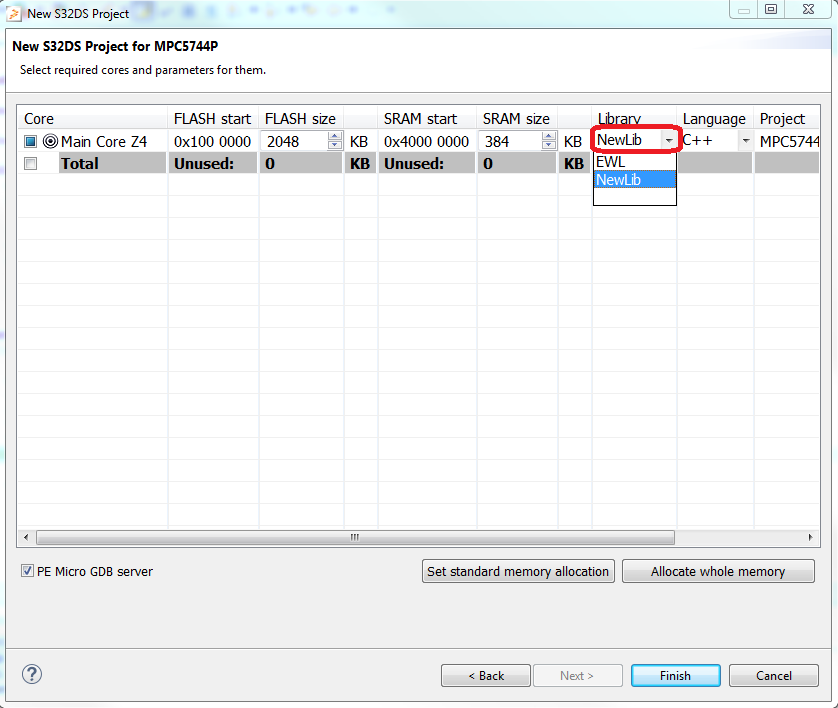Click the horizontal scrollbar thumb
This screenshot has height=708, width=838.
pyautogui.click(x=355, y=537)
